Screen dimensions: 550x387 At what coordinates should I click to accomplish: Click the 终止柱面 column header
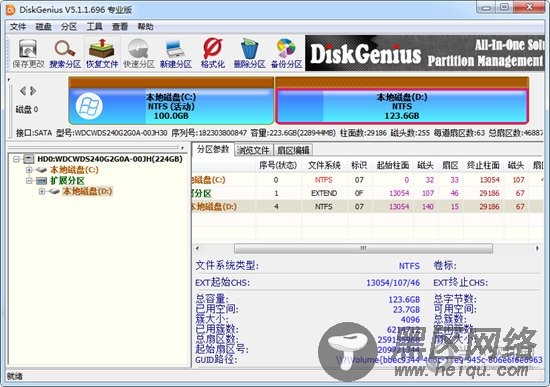pos(483,165)
